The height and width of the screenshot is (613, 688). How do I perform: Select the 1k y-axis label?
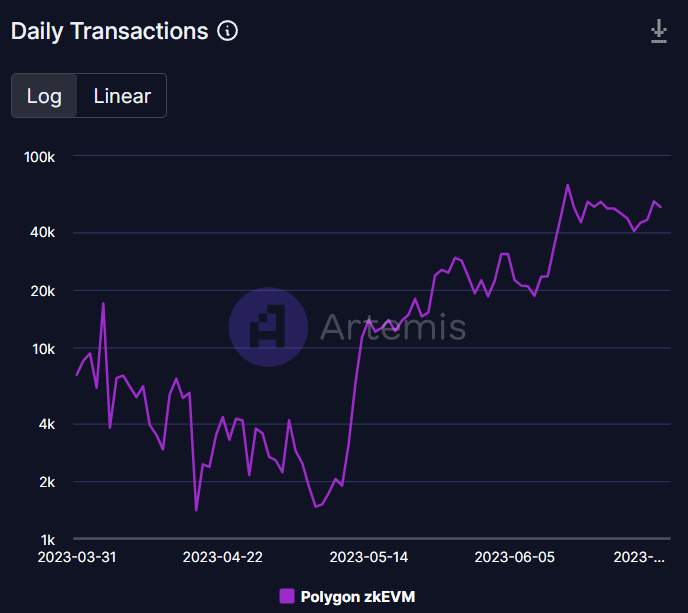pyautogui.click(x=48, y=540)
